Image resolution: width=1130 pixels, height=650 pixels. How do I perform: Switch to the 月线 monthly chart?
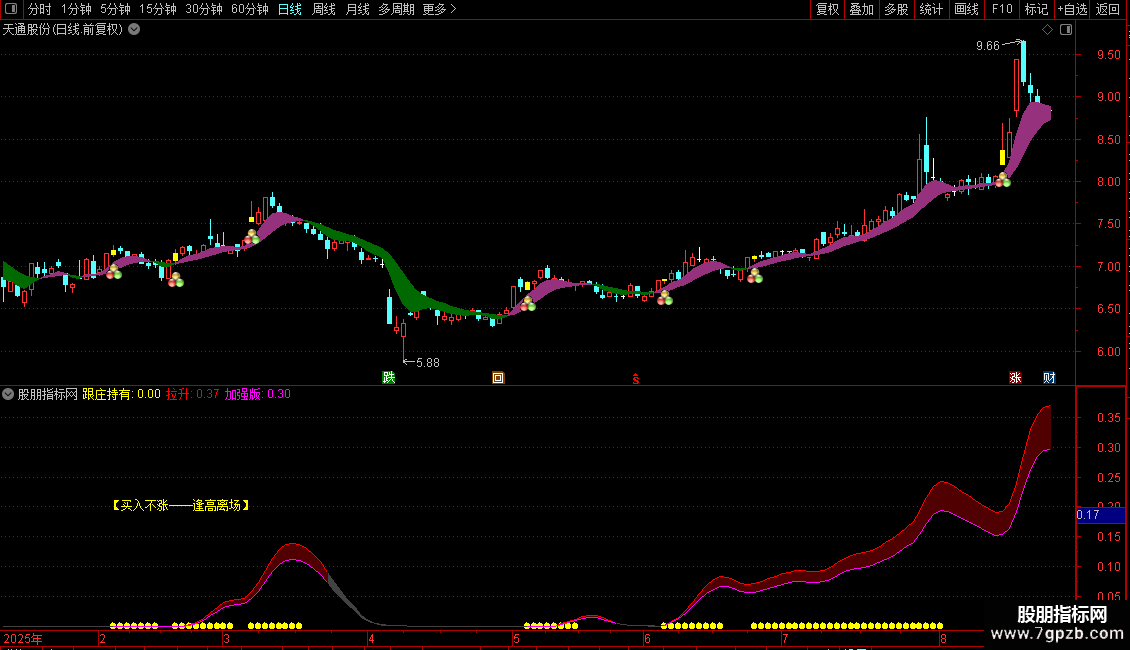click(357, 9)
